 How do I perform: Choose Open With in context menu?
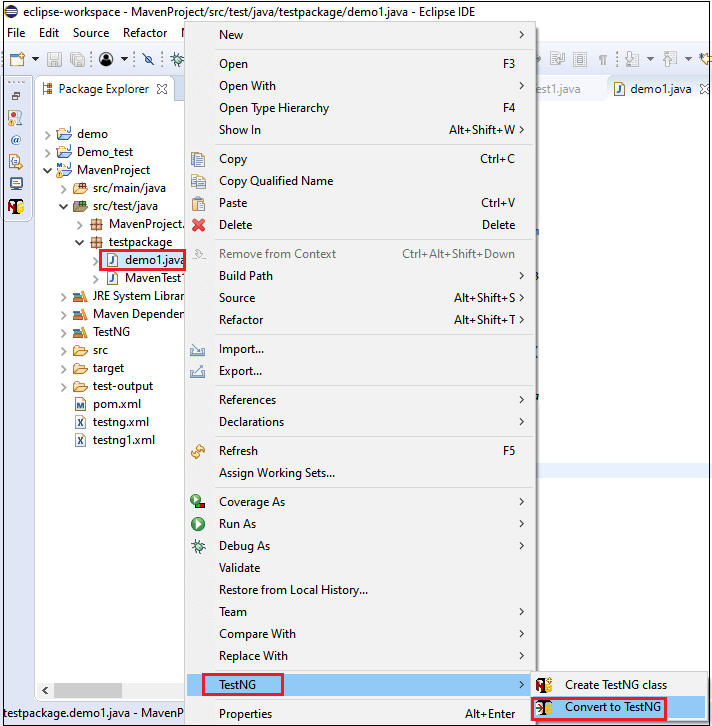click(359, 86)
